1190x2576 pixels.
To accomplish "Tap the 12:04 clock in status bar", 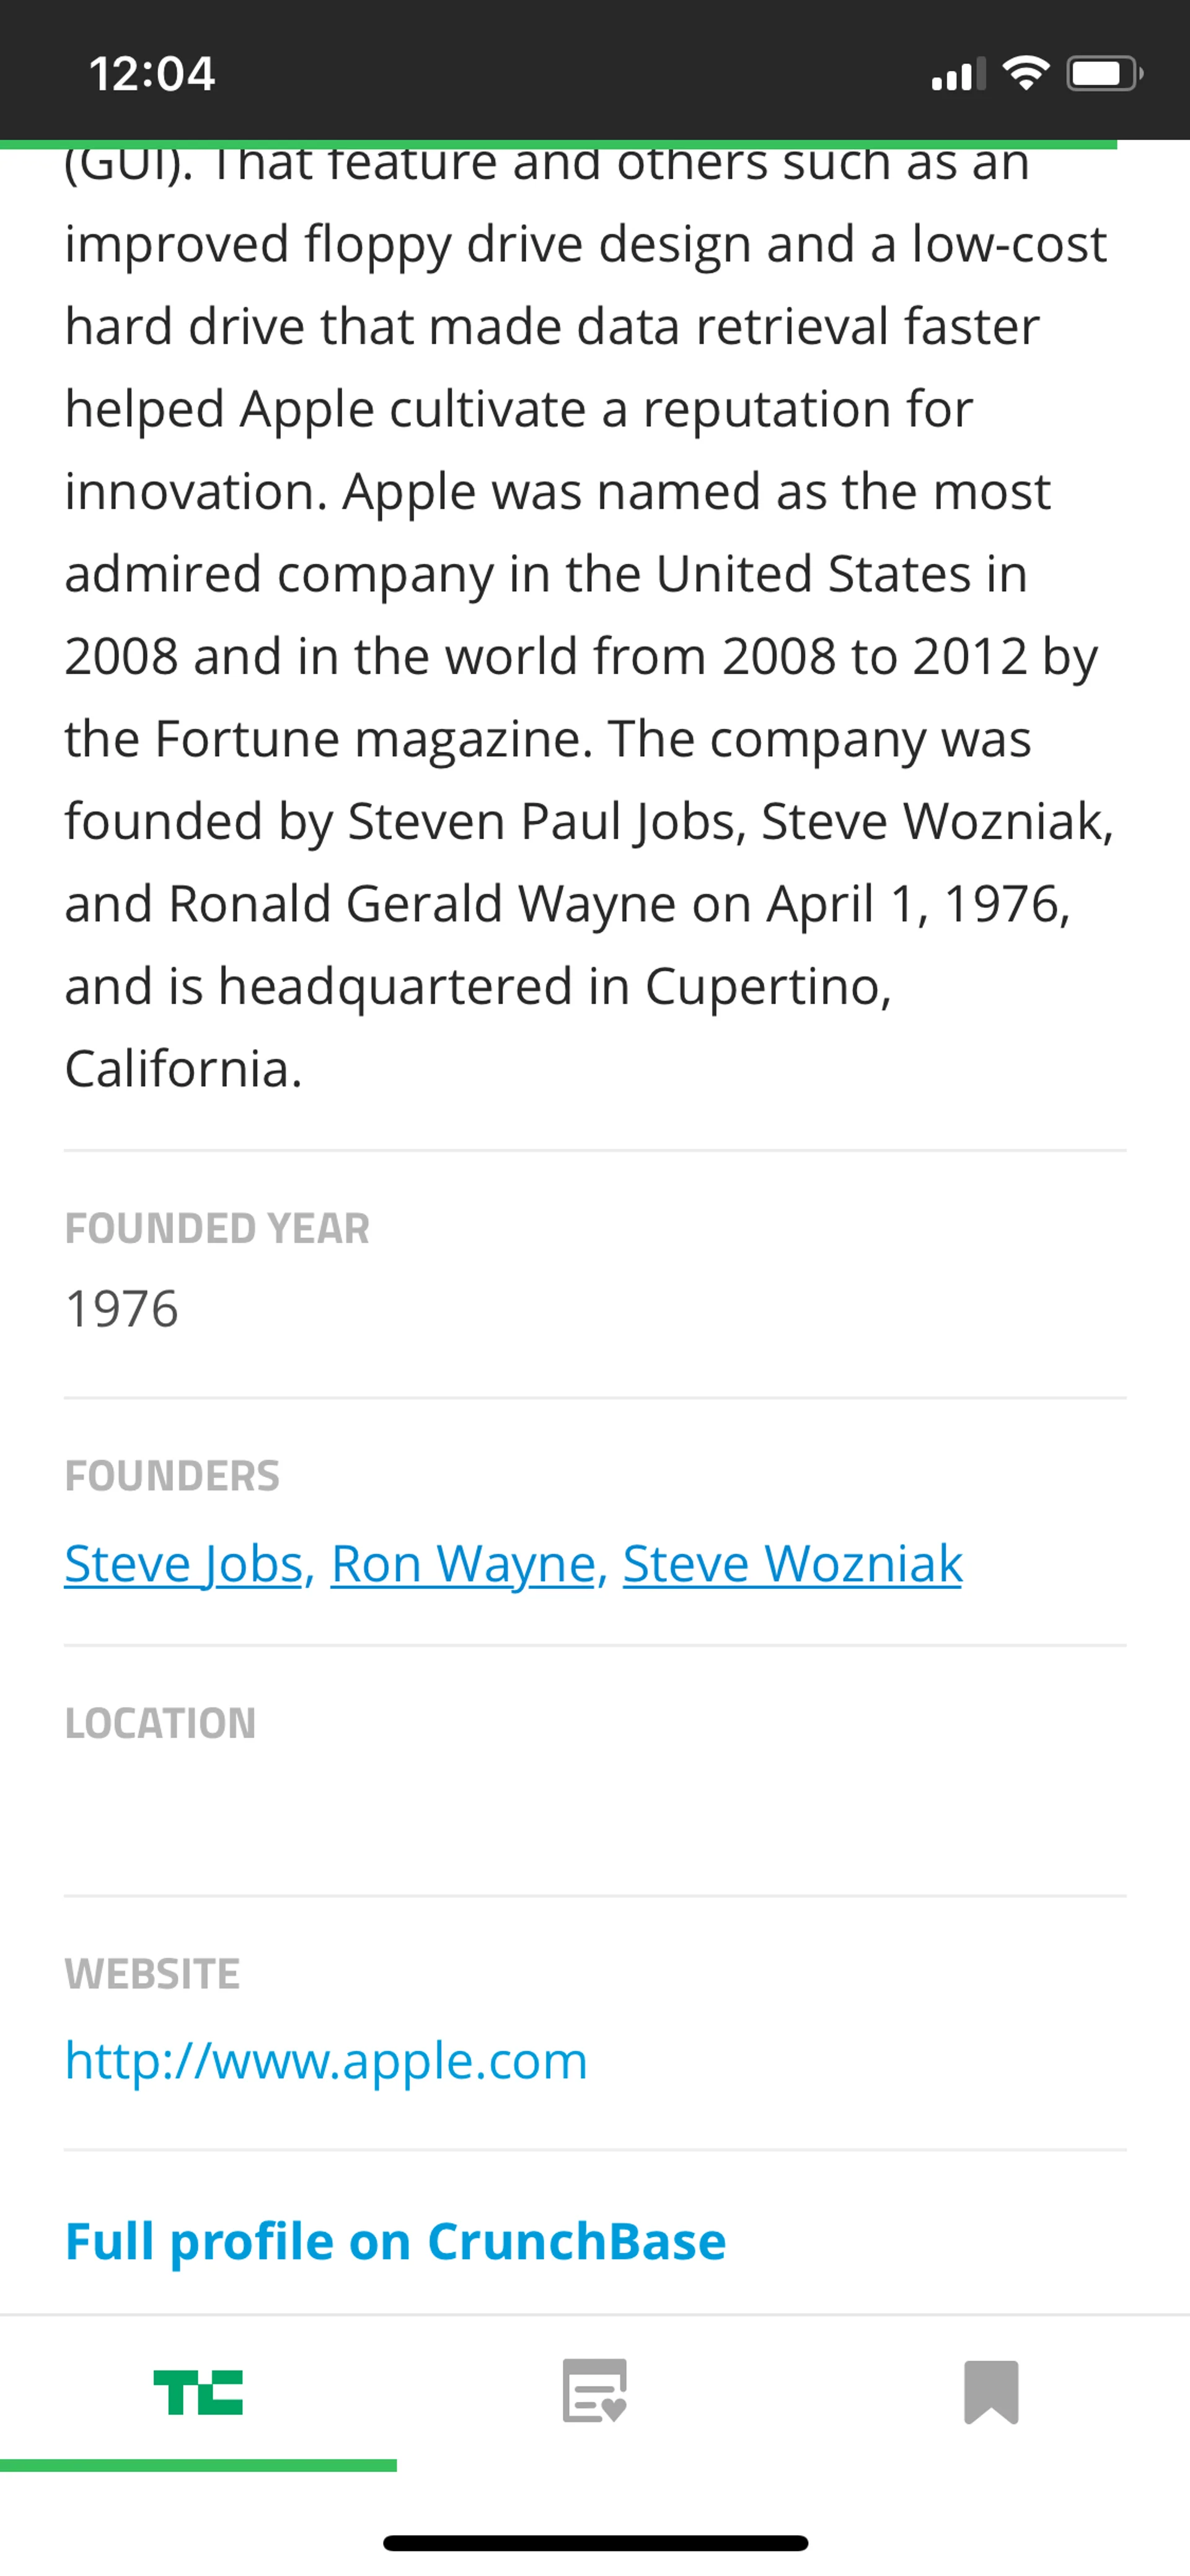I will (152, 74).
